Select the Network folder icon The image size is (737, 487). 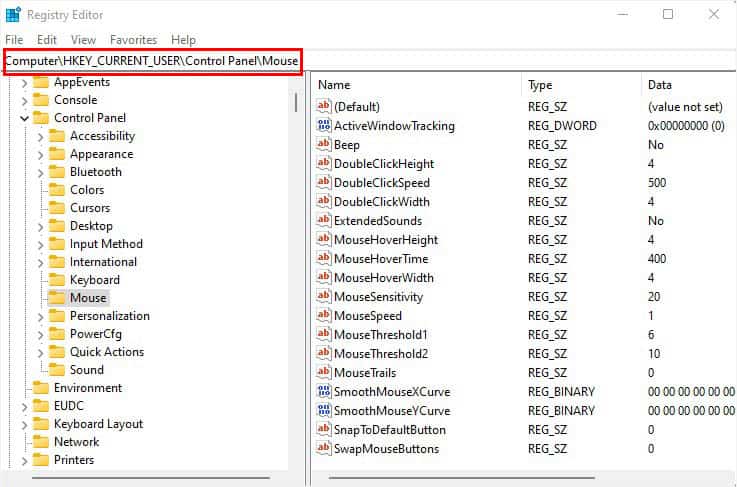[x=41, y=442]
